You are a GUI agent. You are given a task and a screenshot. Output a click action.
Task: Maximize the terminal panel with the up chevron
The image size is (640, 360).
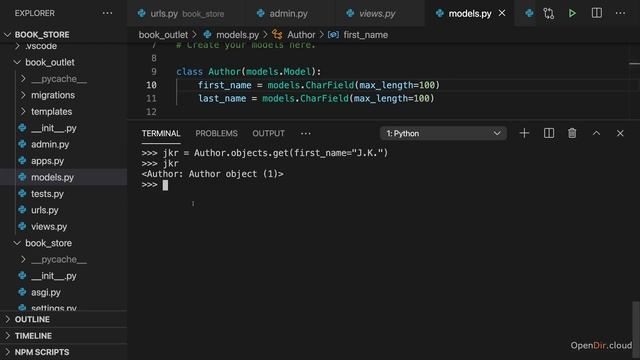tap(596, 133)
